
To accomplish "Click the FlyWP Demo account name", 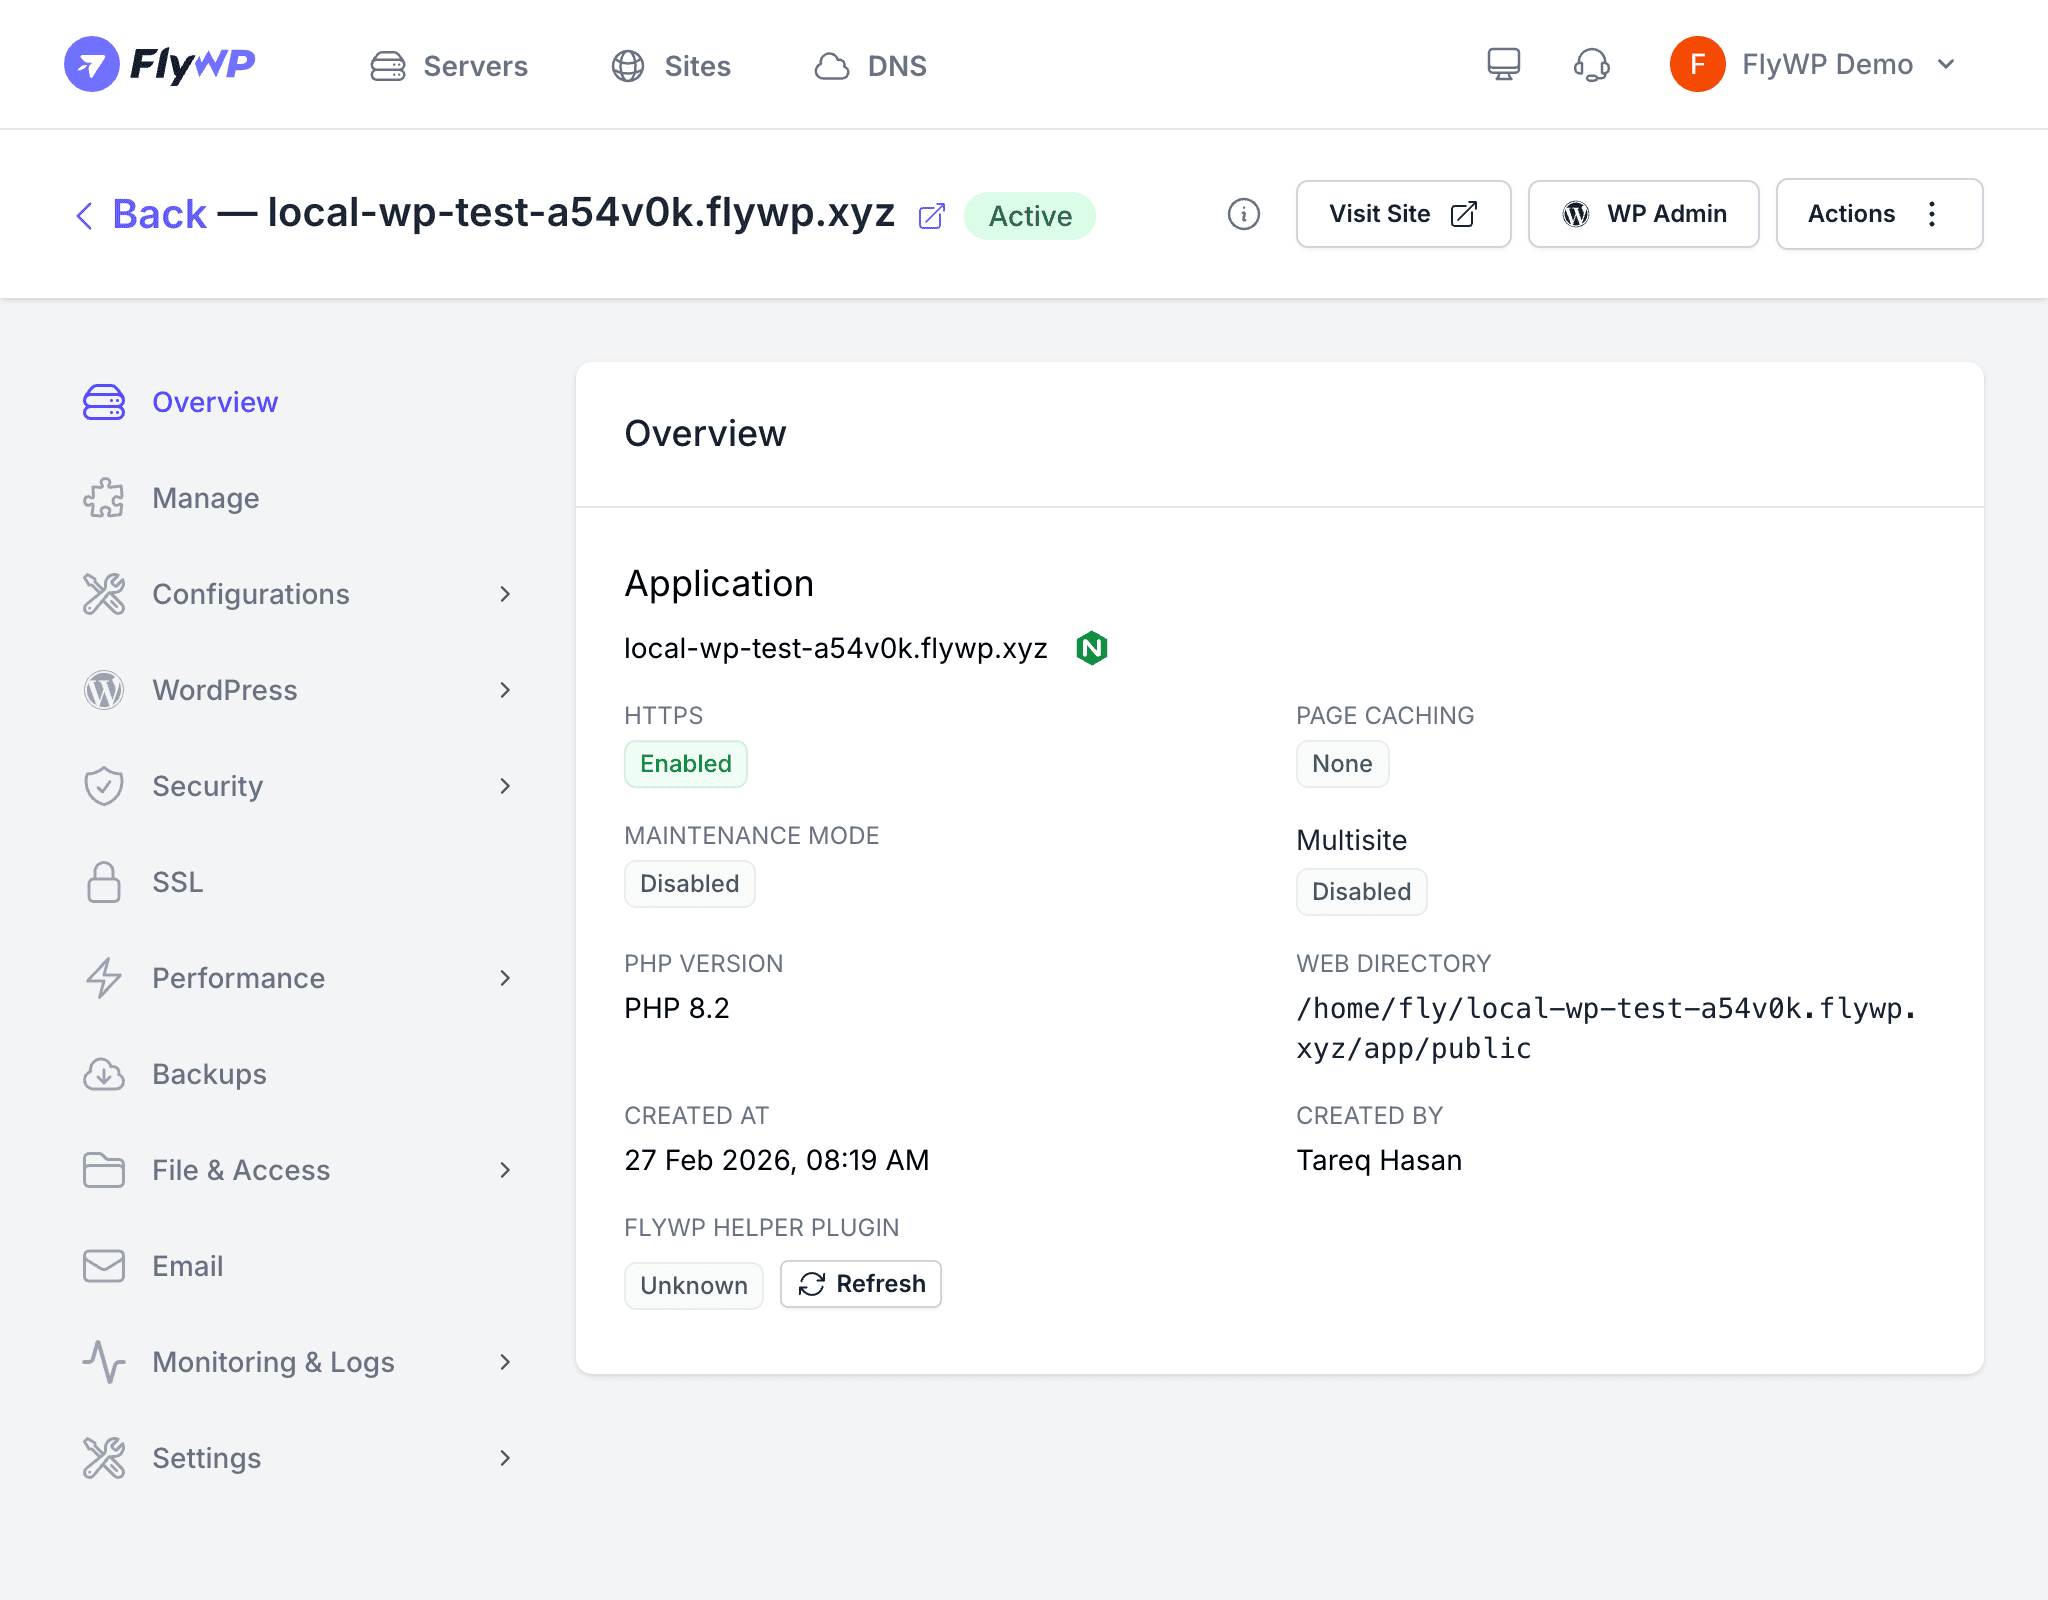I will pyautogui.click(x=1827, y=64).
